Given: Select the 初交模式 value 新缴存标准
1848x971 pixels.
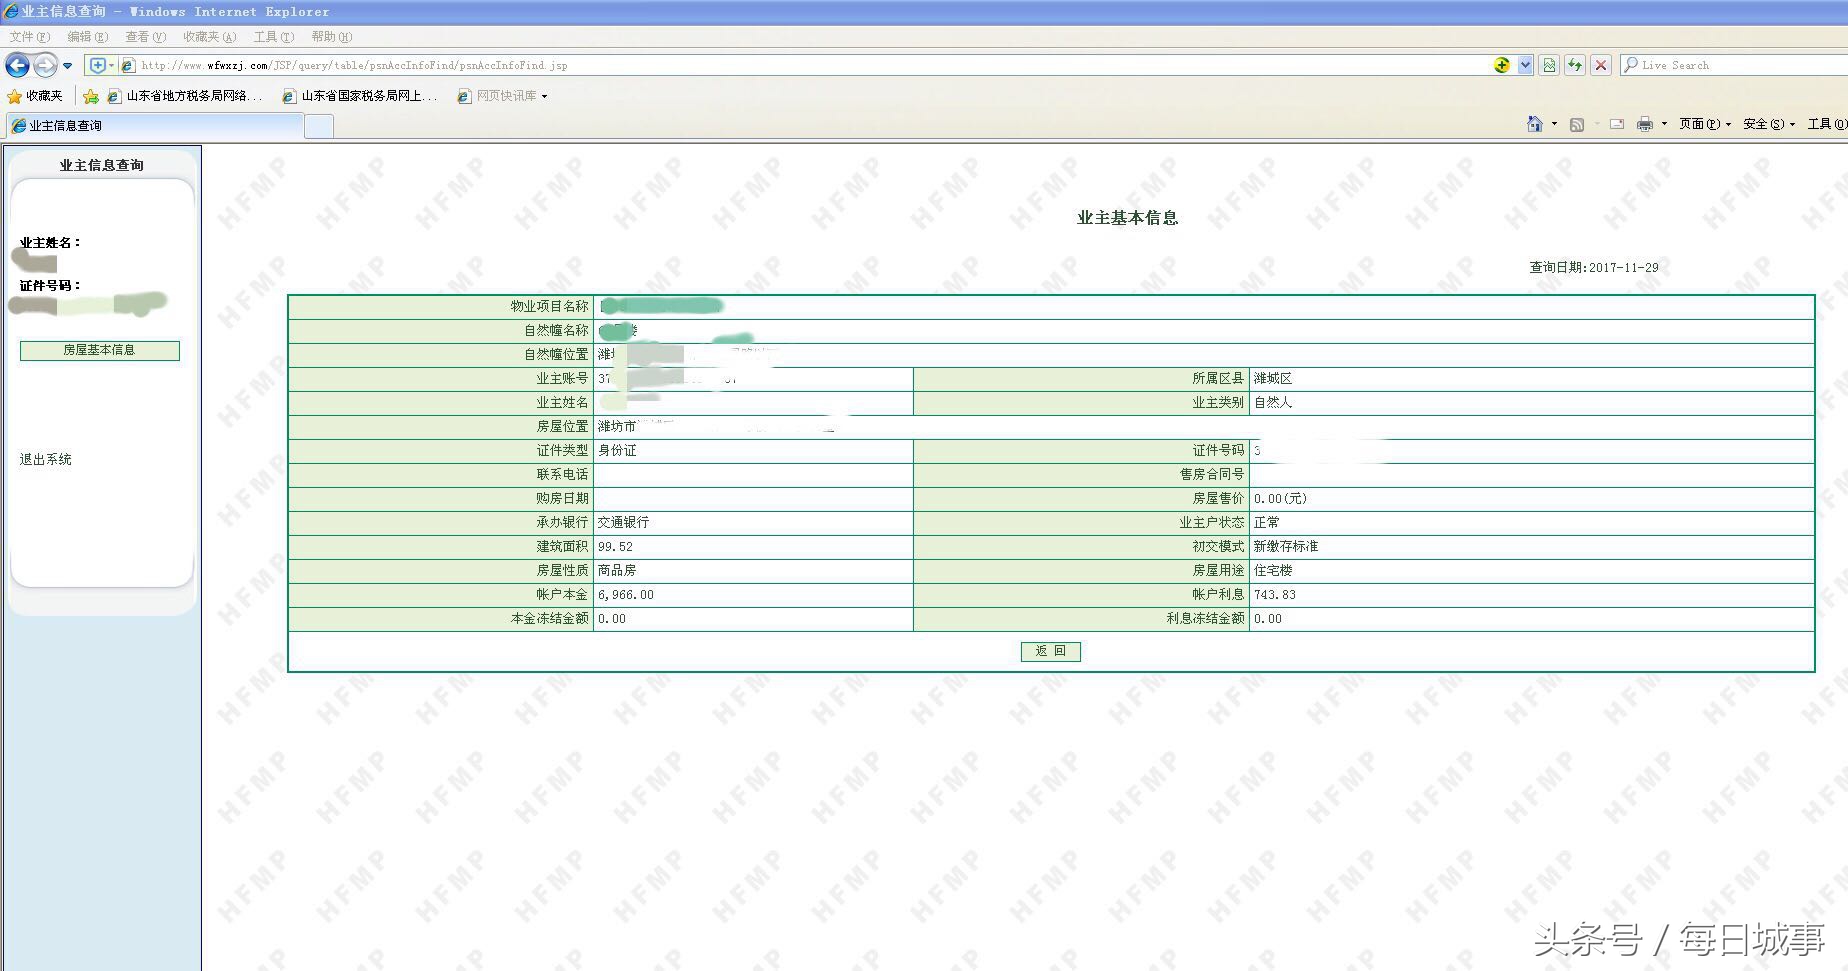Looking at the screenshot, I should pyautogui.click(x=1286, y=546).
